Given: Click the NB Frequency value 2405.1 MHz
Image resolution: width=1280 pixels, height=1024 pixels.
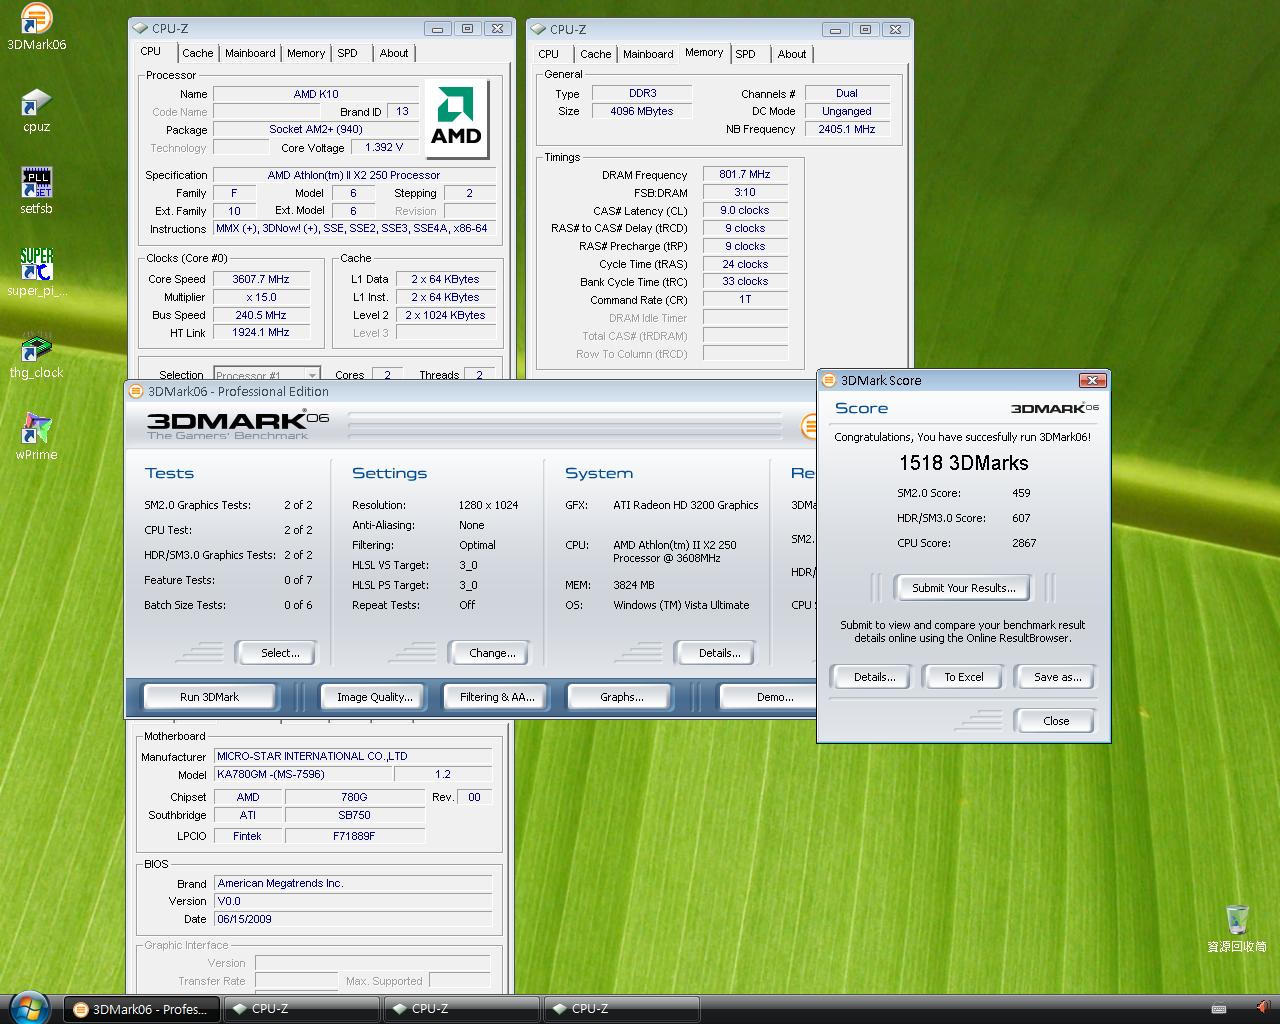Looking at the screenshot, I should pyautogui.click(x=847, y=129).
